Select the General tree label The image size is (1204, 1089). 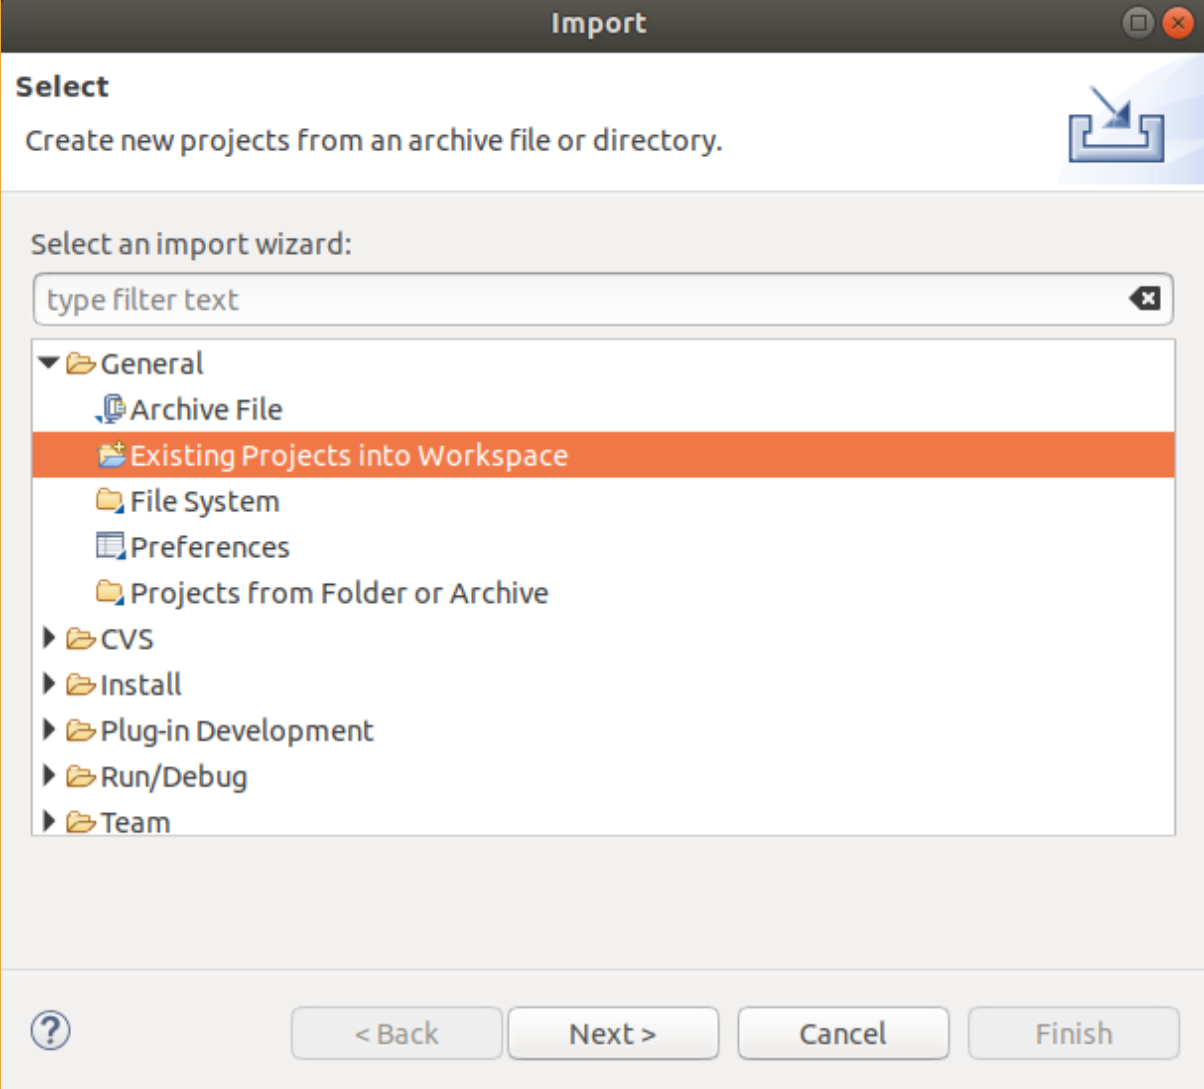point(152,363)
